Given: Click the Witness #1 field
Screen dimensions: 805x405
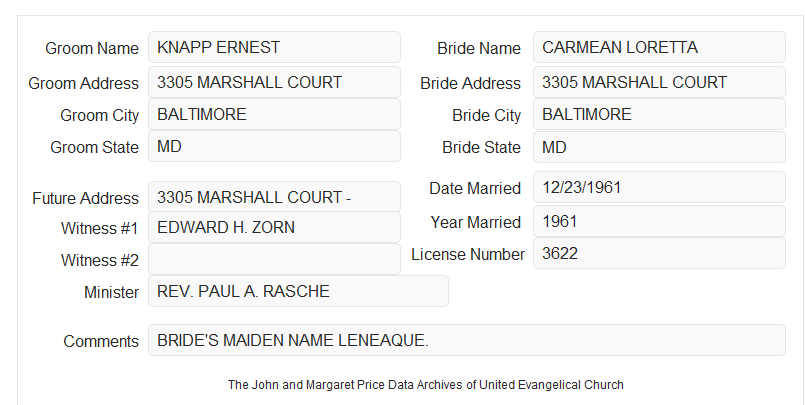Looking at the screenshot, I should pos(274,227).
